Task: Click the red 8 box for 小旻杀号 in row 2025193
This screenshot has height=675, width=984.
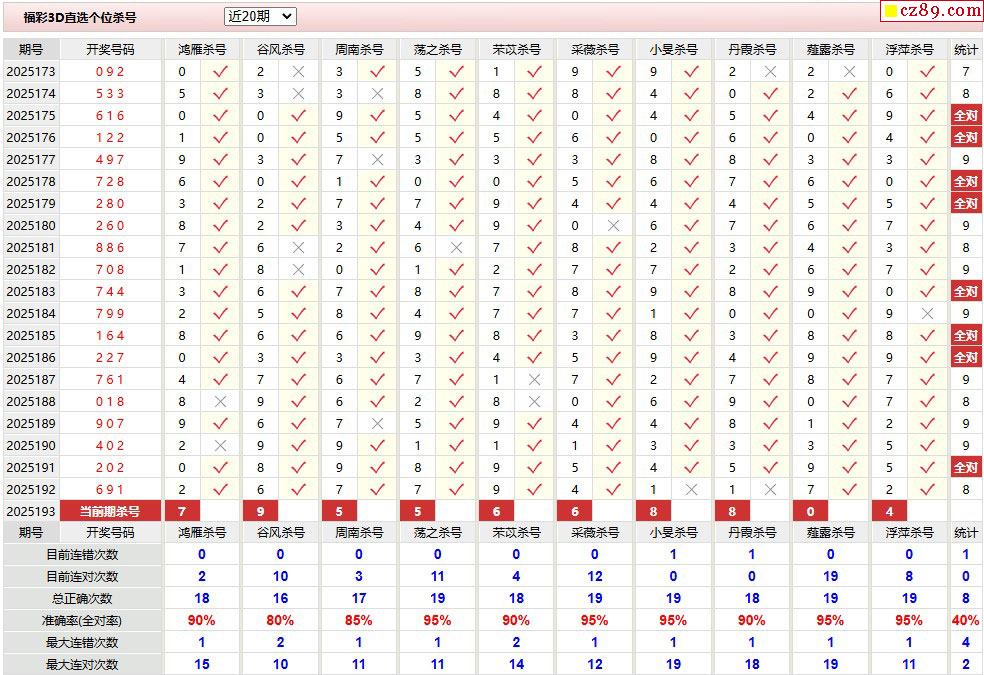Action: tap(653, 511)
